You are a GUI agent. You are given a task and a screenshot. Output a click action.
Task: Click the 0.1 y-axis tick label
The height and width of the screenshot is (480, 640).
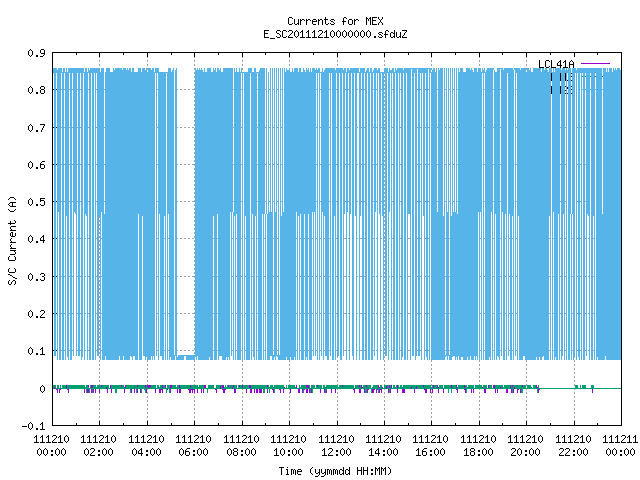click(x=36, y=351)
